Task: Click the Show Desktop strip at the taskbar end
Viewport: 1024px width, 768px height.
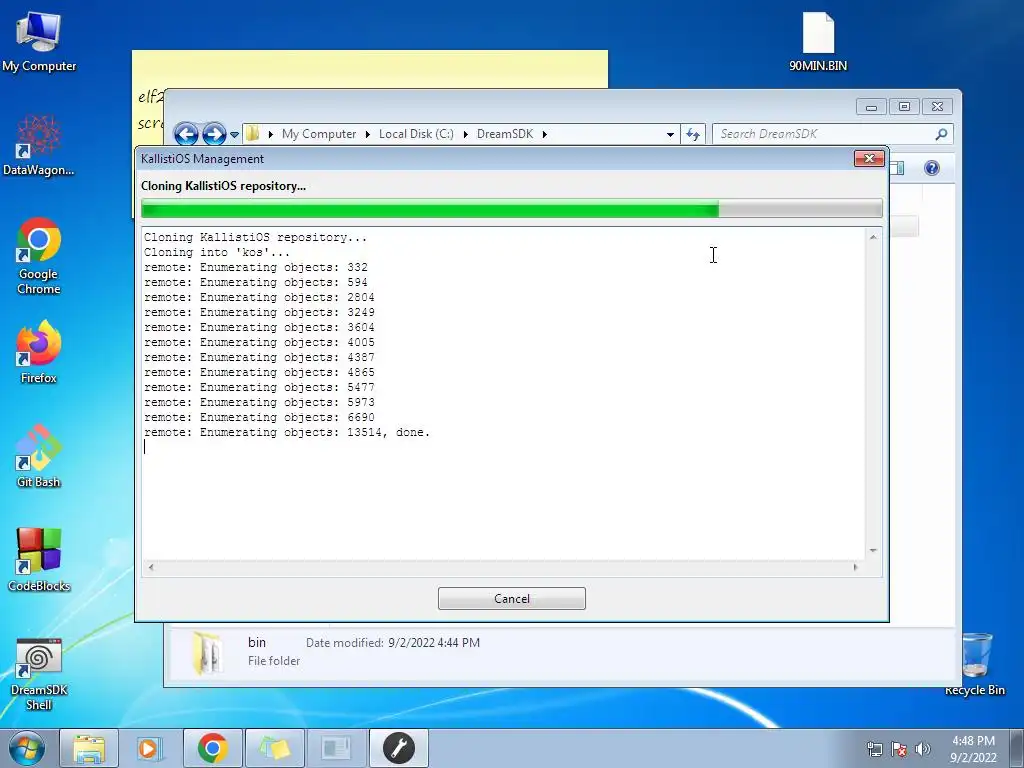Action: [x=1017, y=748]
